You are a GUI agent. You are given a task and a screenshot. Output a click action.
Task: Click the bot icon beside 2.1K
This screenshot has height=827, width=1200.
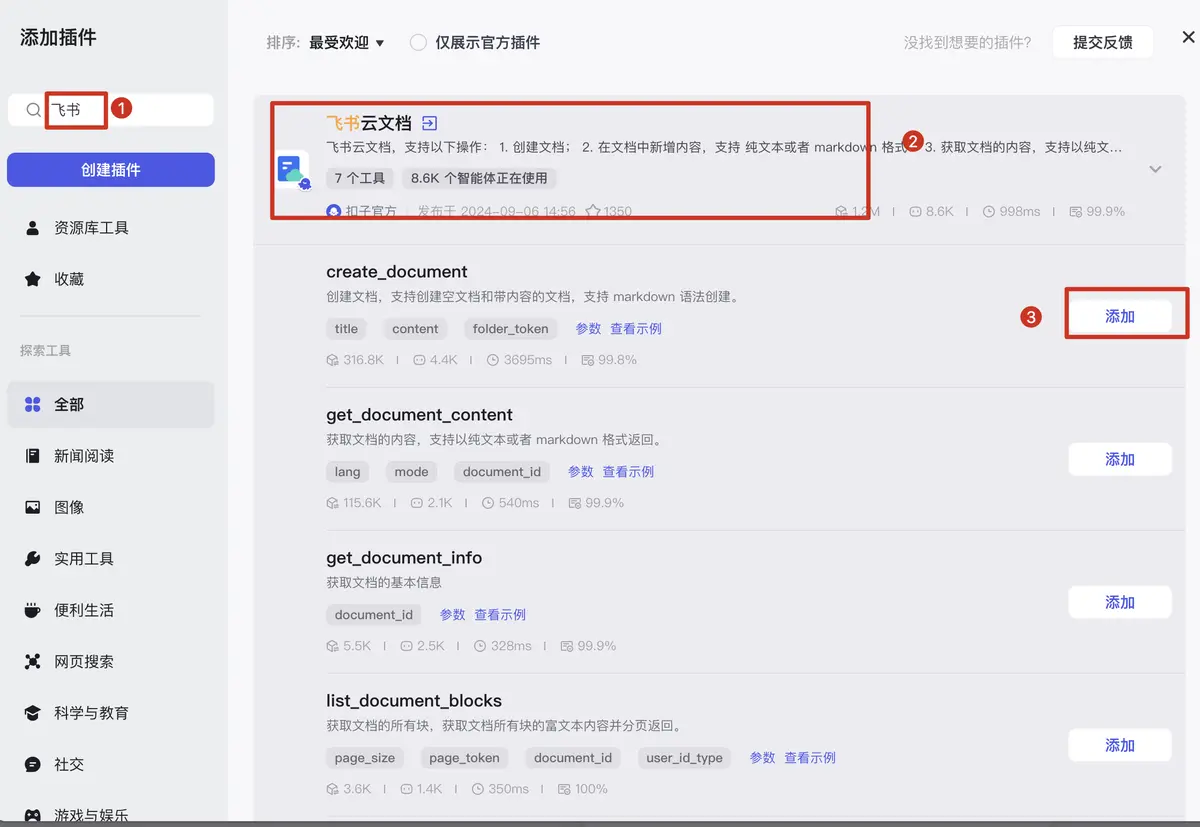coord(416,502)
